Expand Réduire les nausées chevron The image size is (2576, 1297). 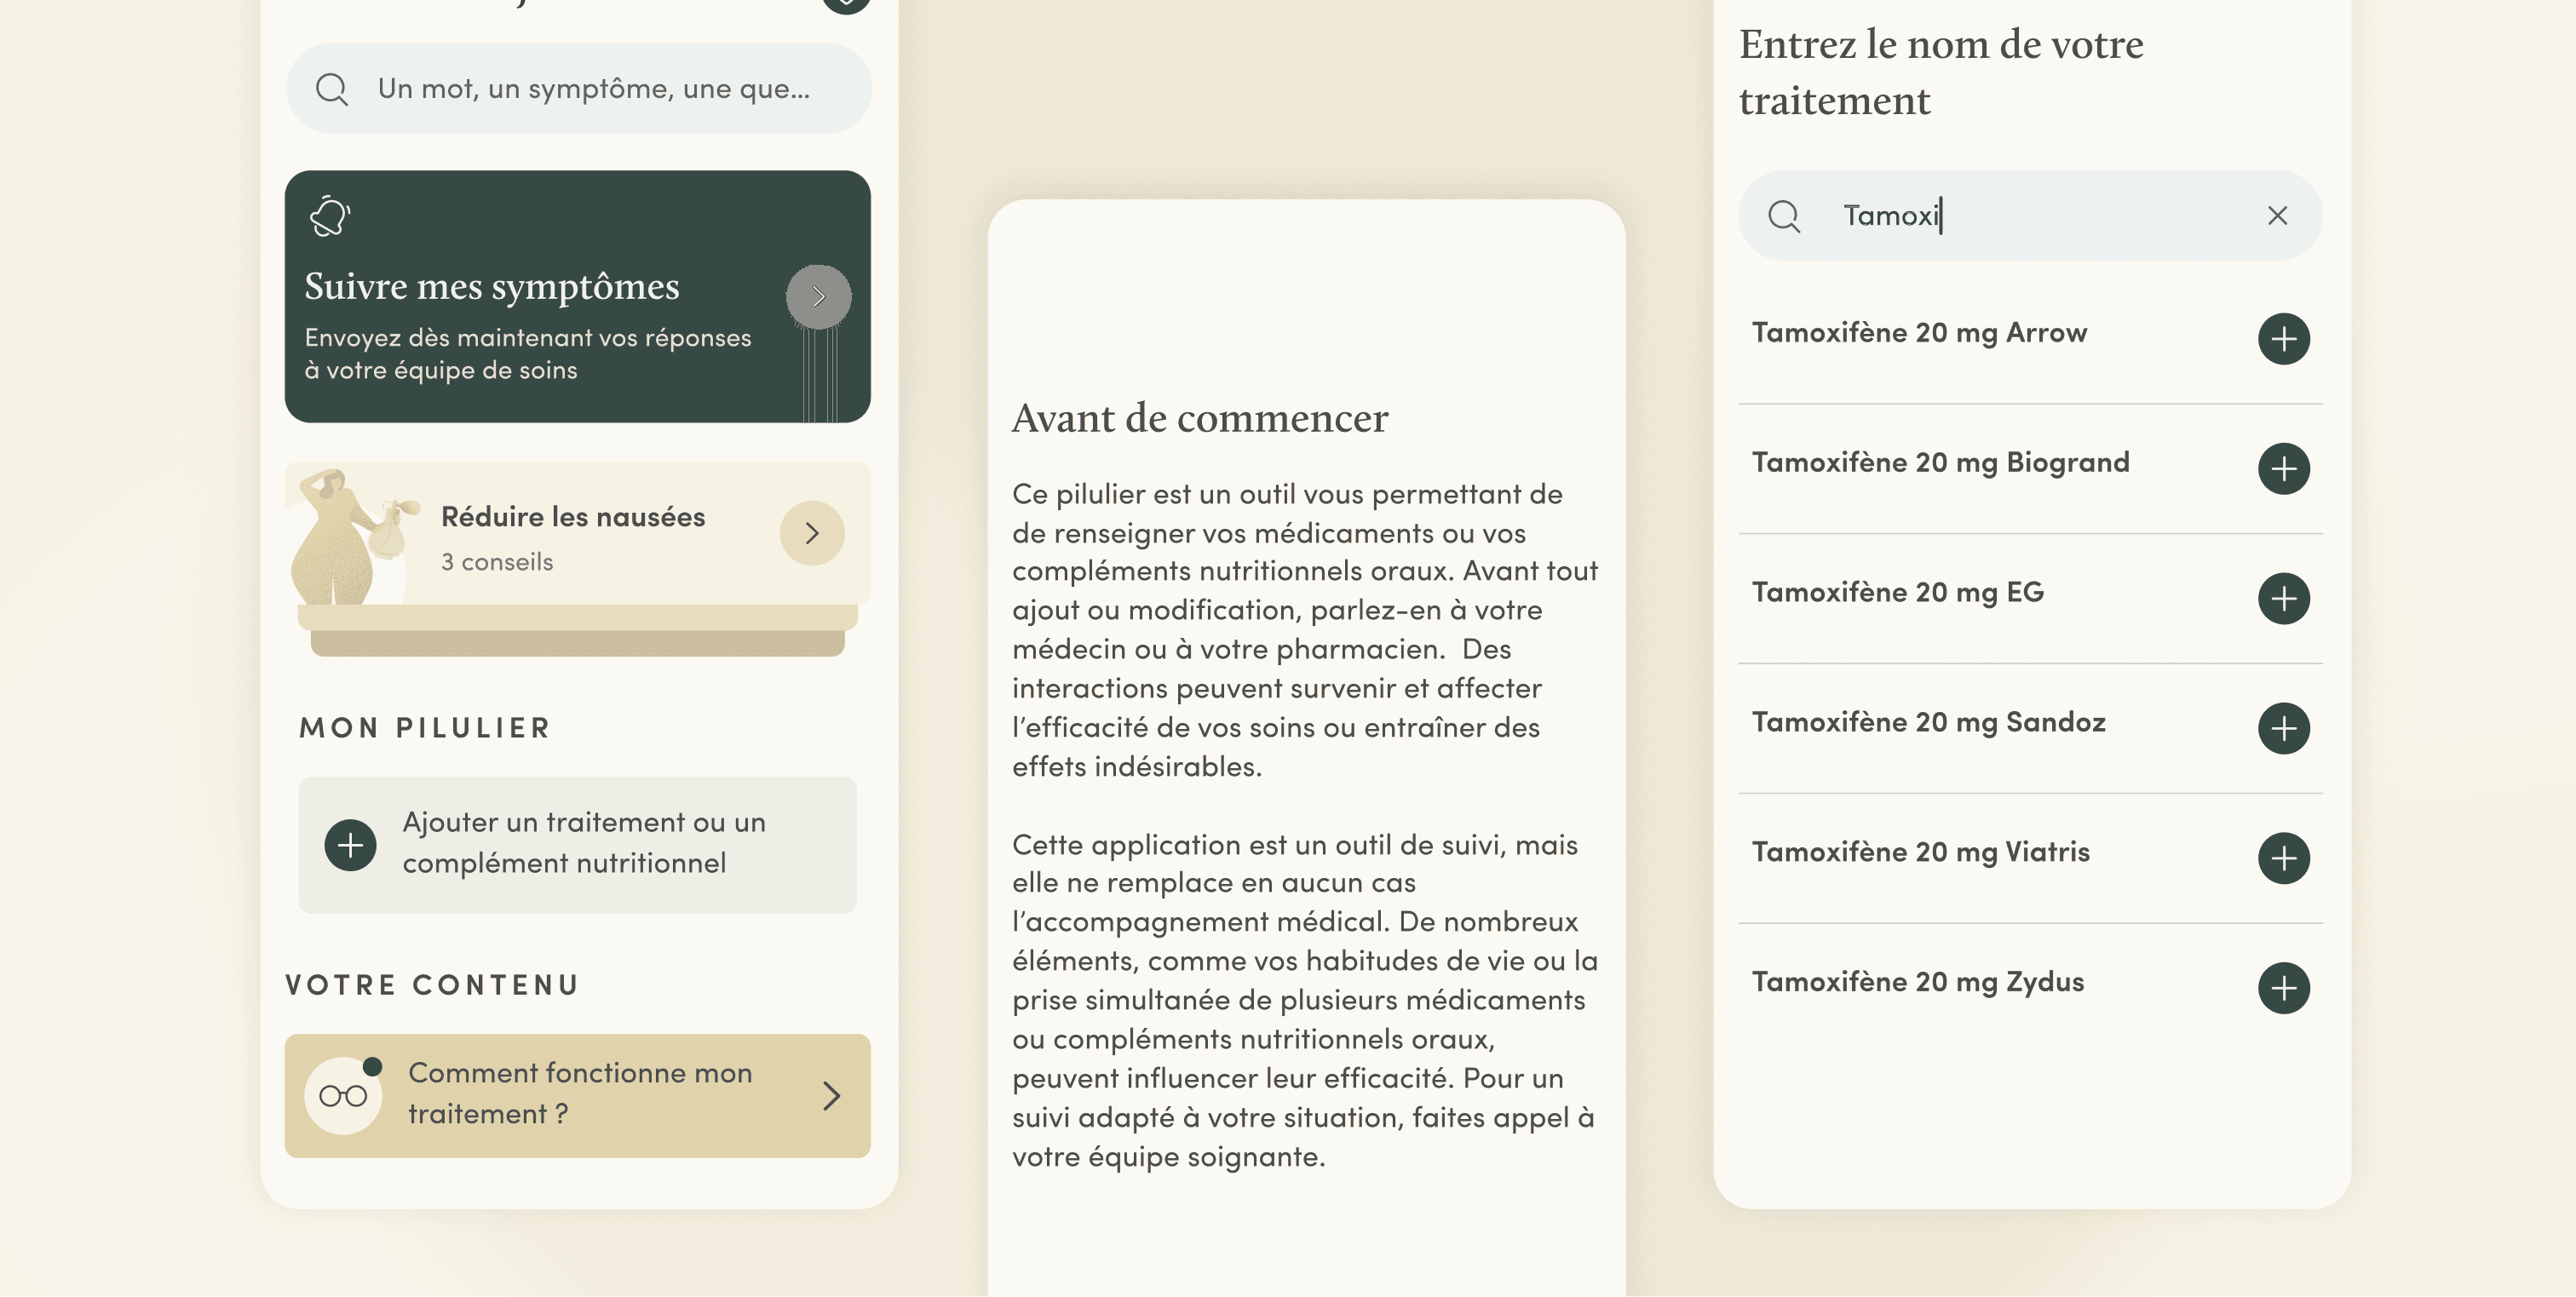coord(812,533)
